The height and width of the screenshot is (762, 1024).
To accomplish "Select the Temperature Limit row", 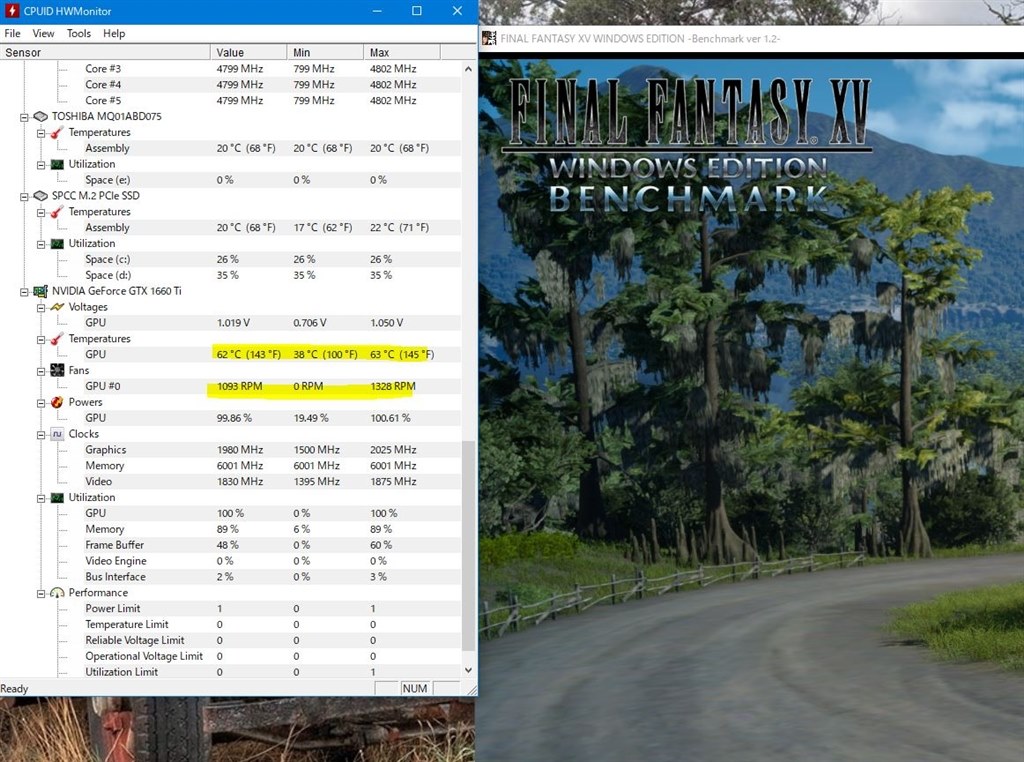I will (x=231, y=624).
